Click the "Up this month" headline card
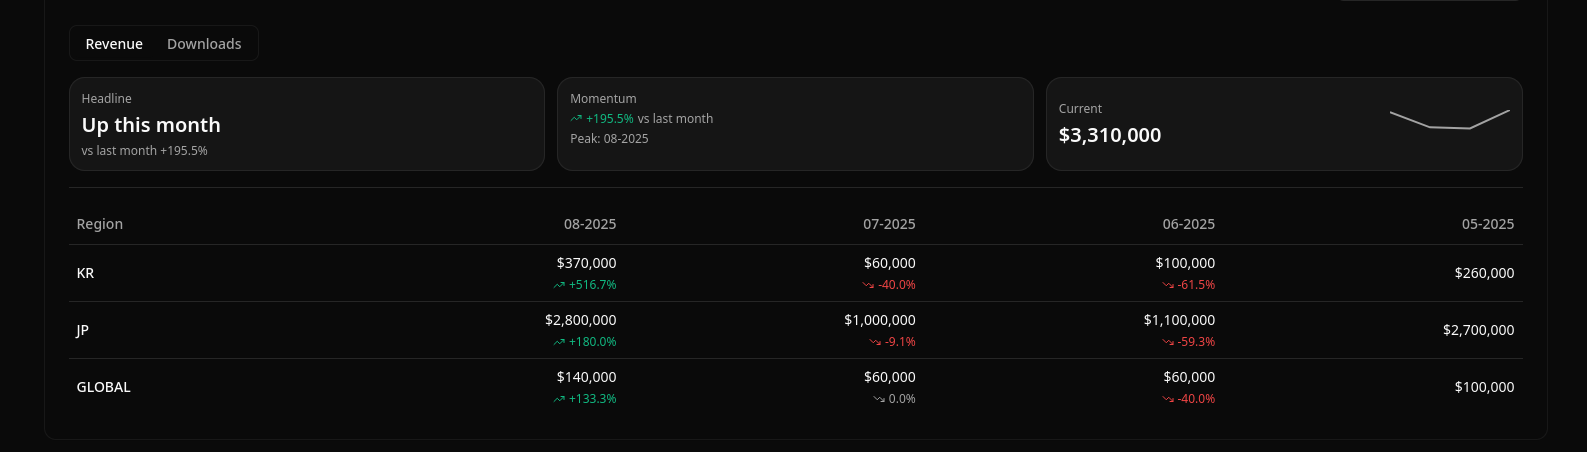 point(306,124)
